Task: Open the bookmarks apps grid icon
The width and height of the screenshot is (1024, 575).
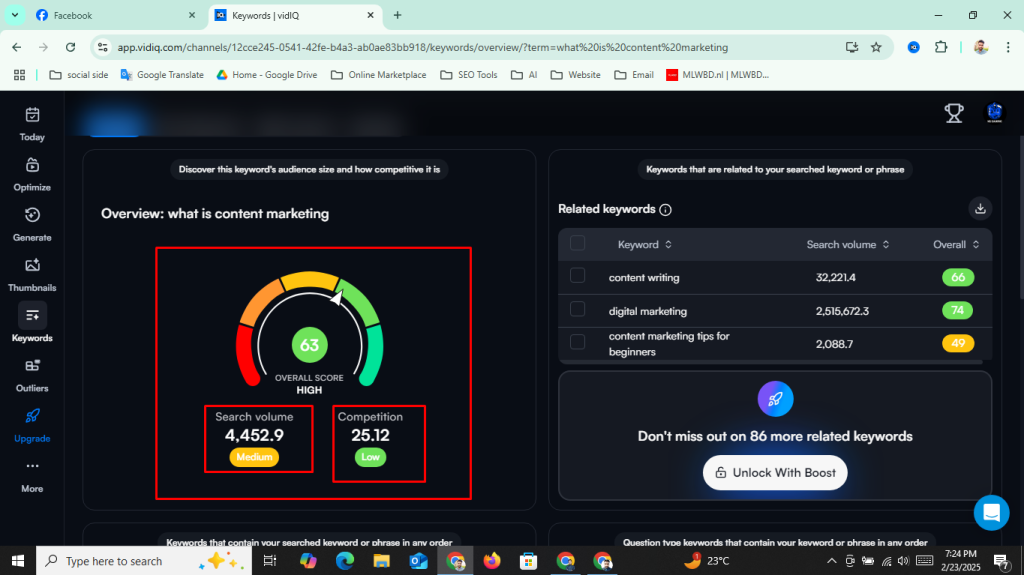Action: pyautogui.click(x=20, y=75)
